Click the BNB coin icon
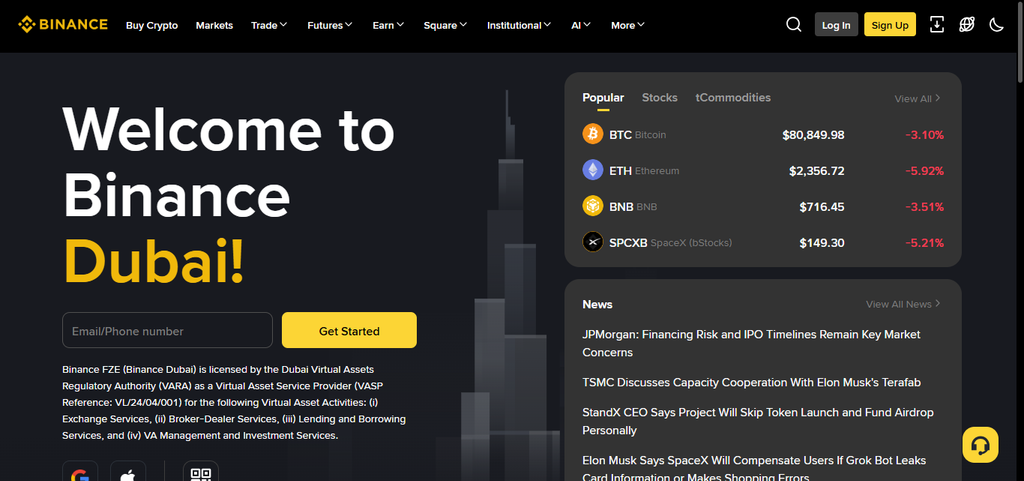Image resolution: width=1024 pixels, height=481 pixels. 592,206
